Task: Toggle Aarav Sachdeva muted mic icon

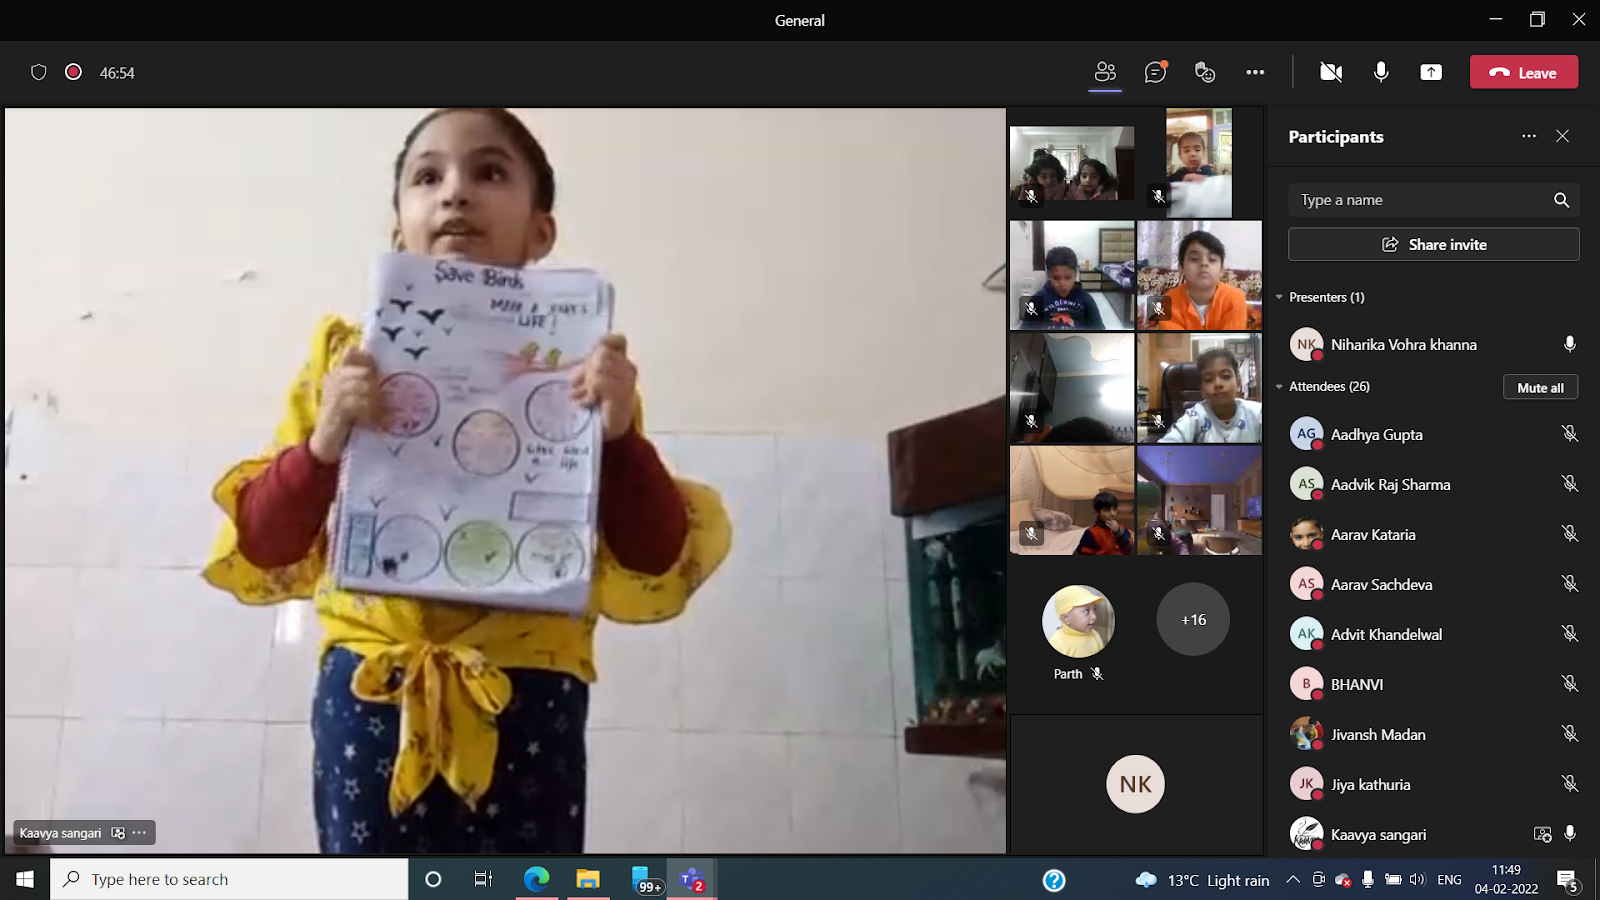Action: pyautogui.click(x=1570, y=584)
